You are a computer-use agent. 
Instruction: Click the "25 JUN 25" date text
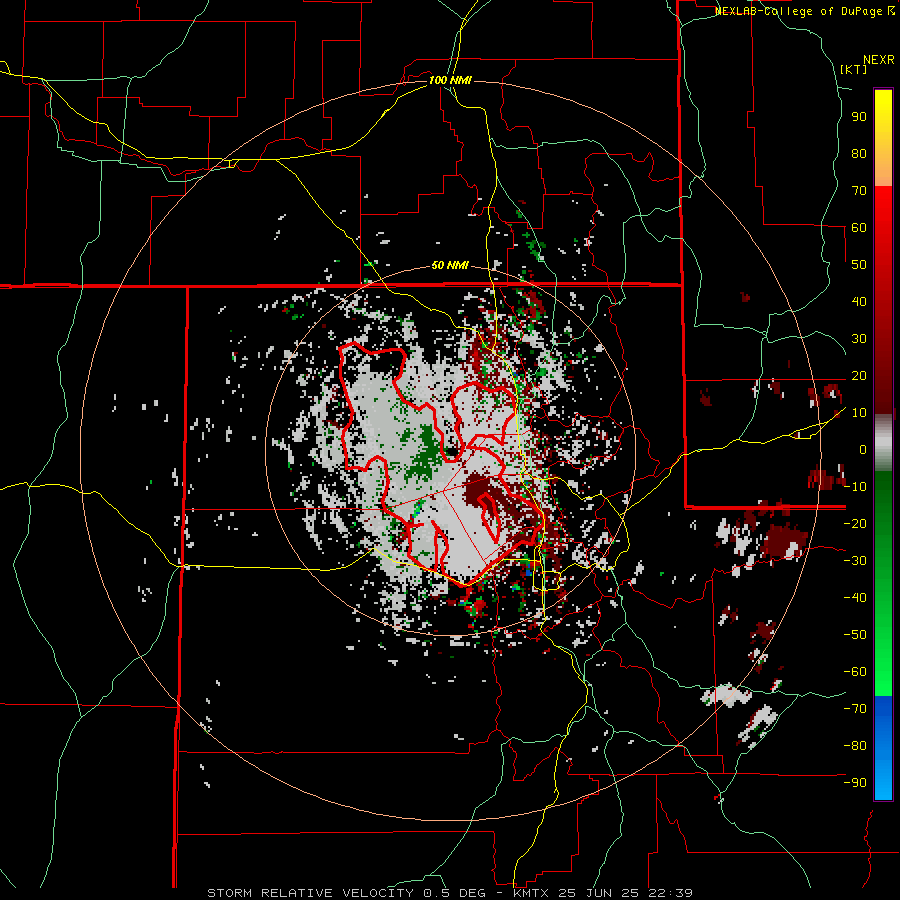click(599, 893)
